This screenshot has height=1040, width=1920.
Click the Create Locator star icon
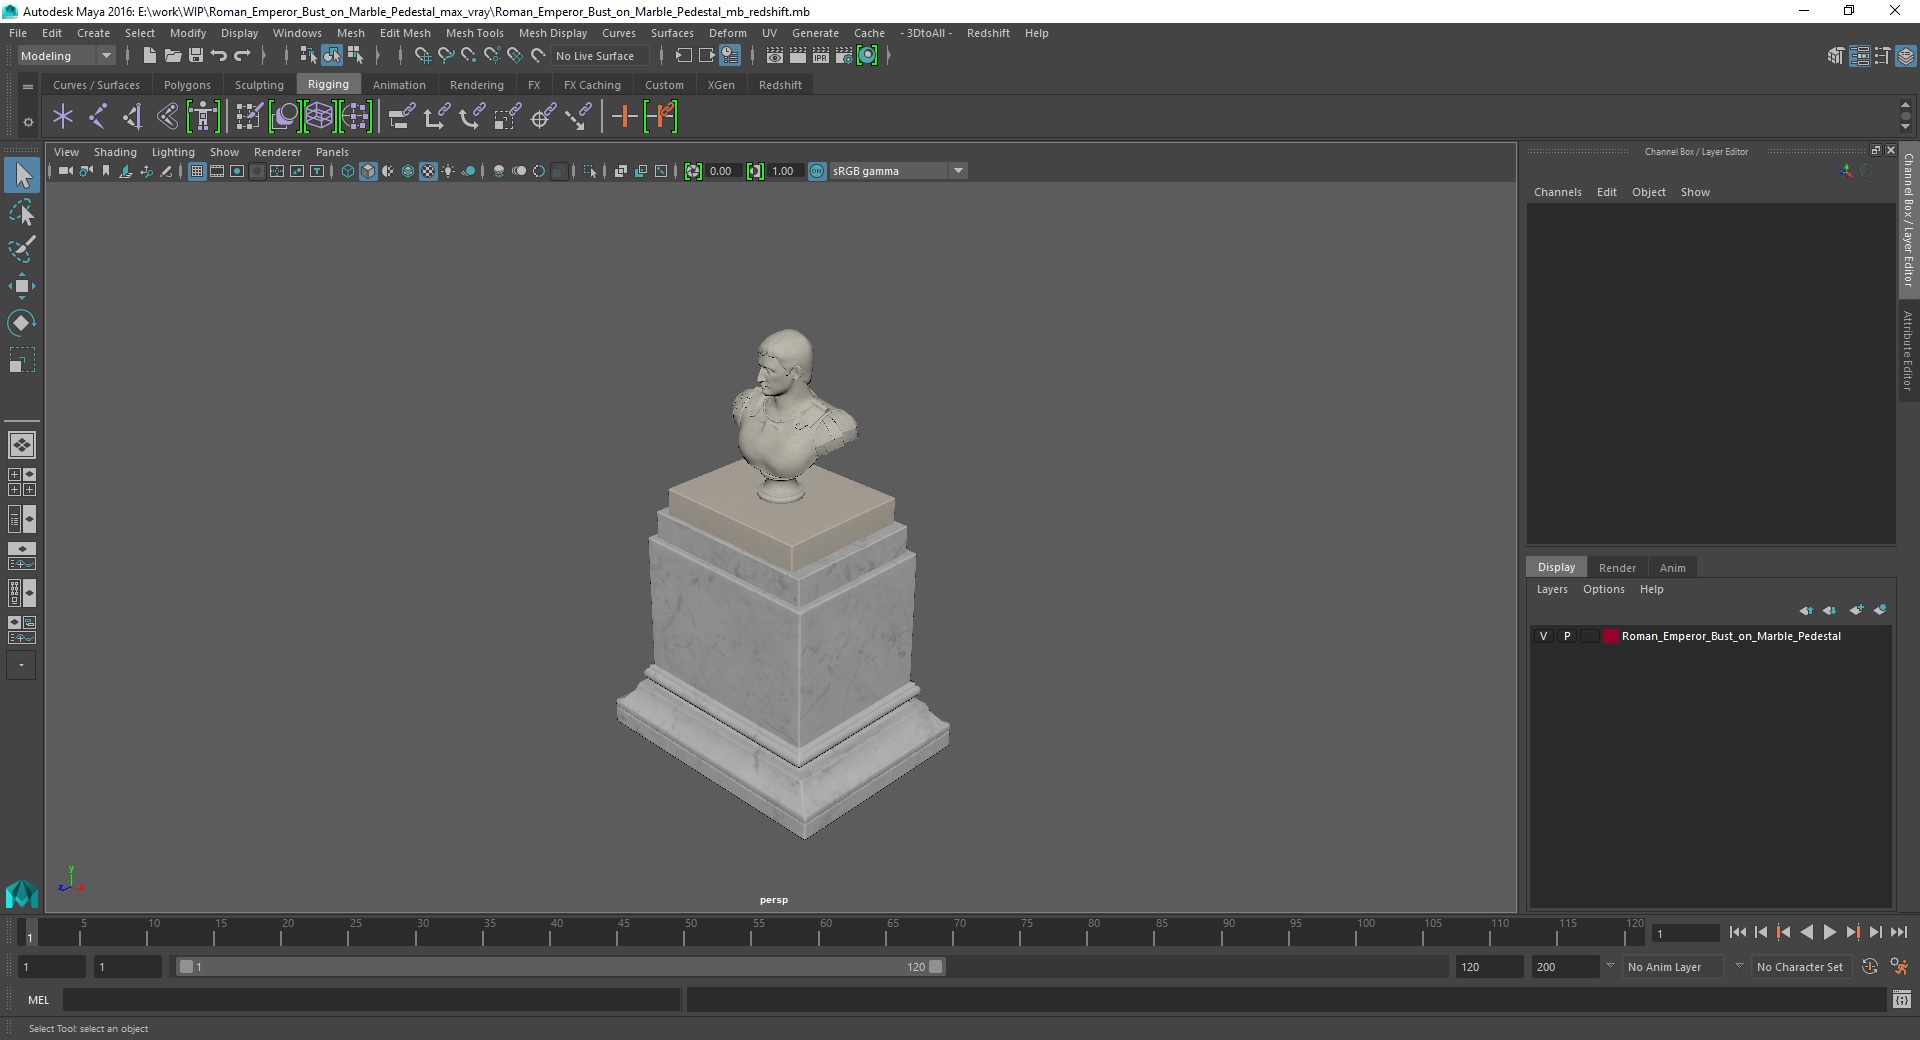point(63,117)
